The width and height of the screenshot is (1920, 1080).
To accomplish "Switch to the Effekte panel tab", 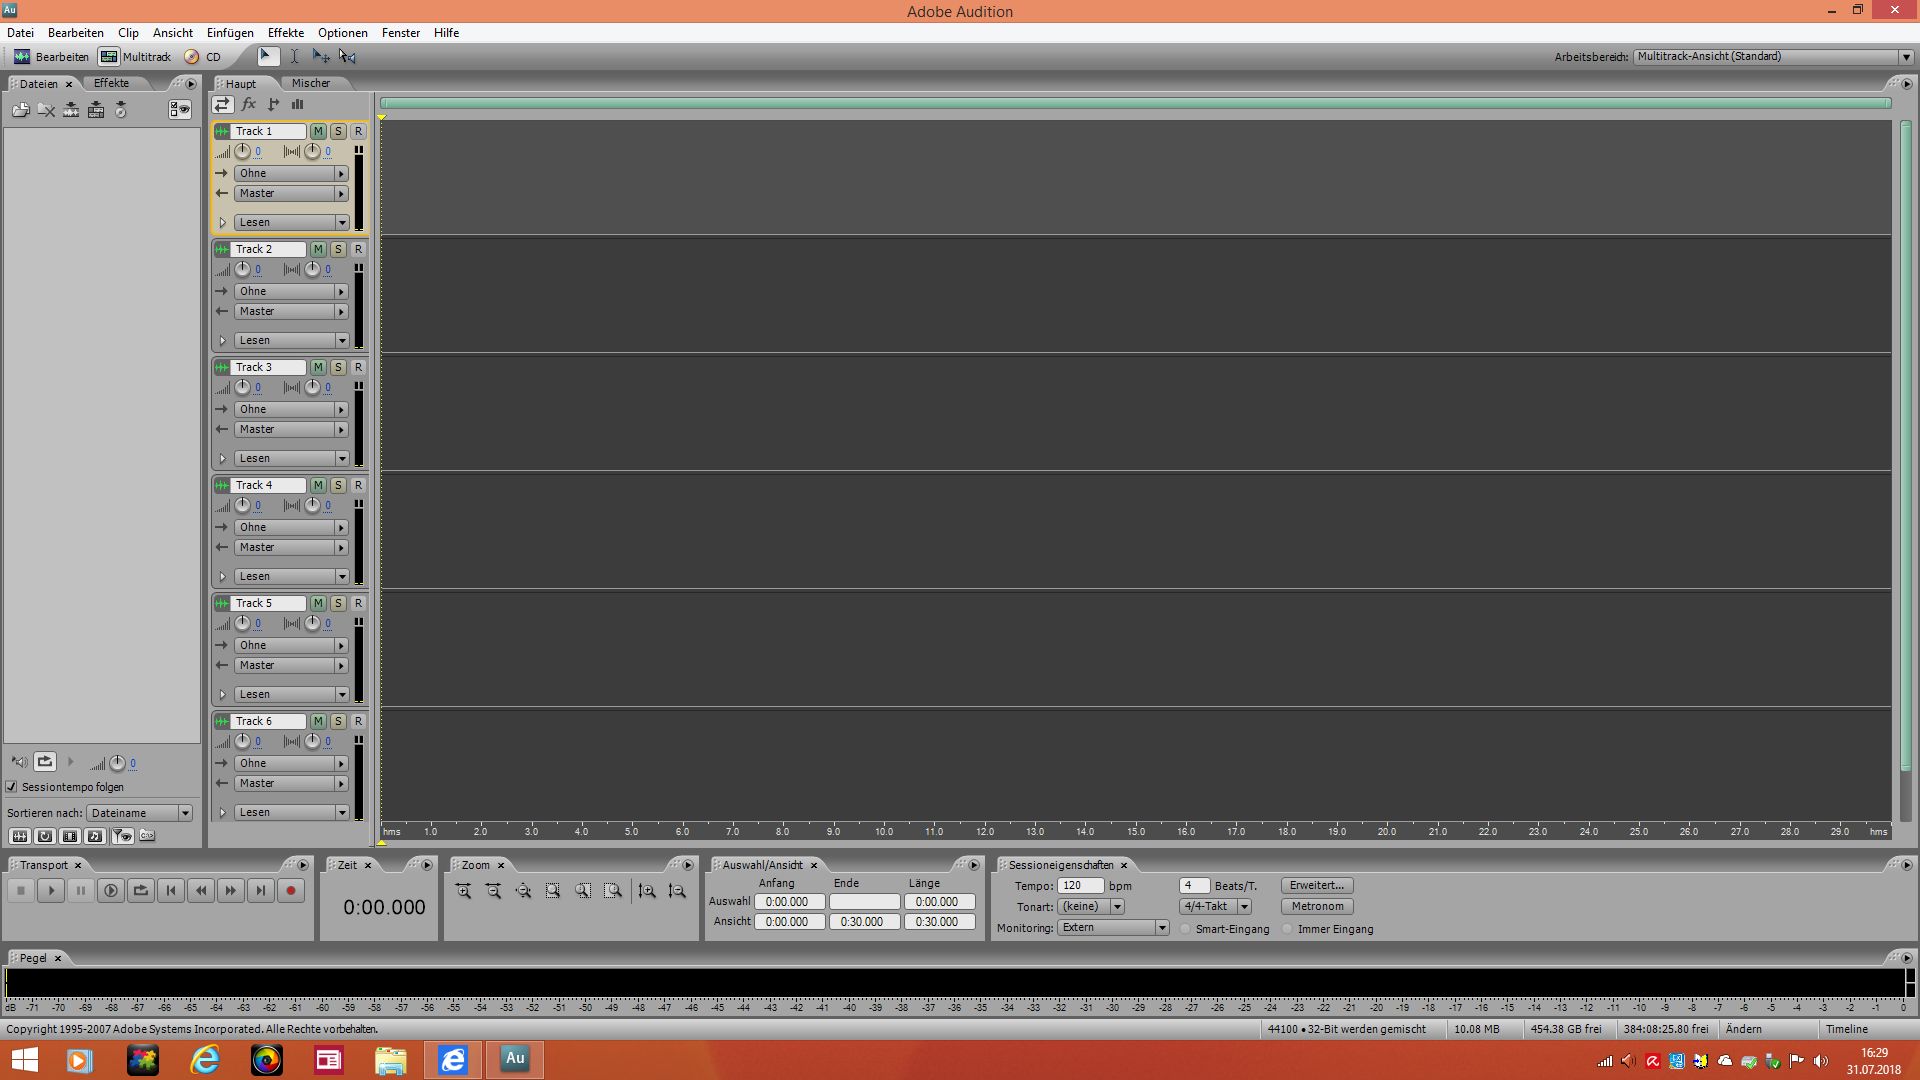I will click(111, 83).
